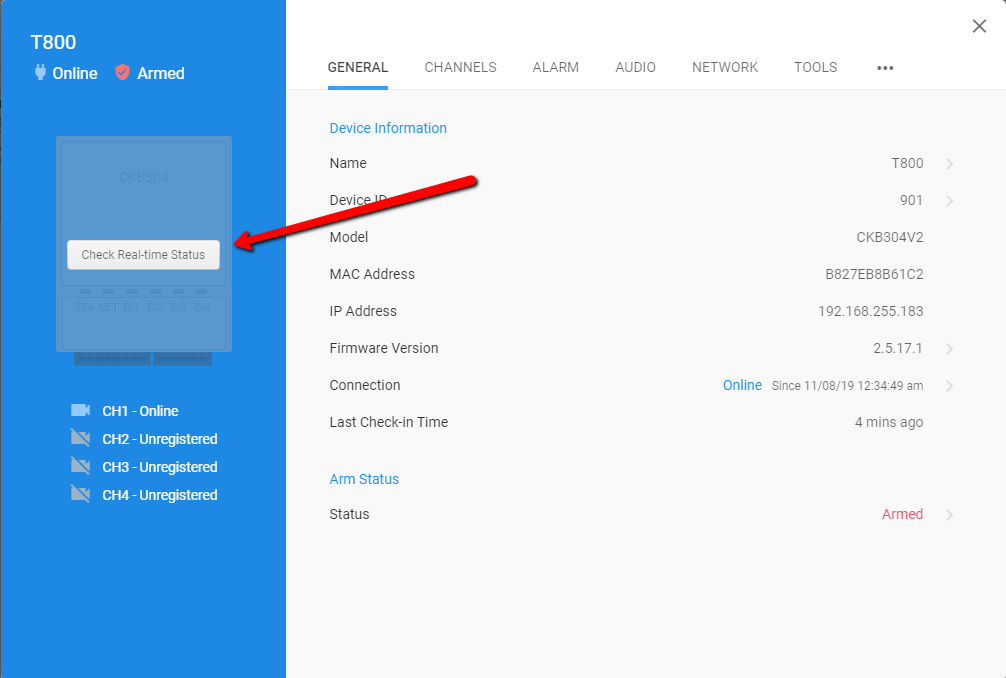
Task: Switch to the CHANNELS tab
Action: 460,67
